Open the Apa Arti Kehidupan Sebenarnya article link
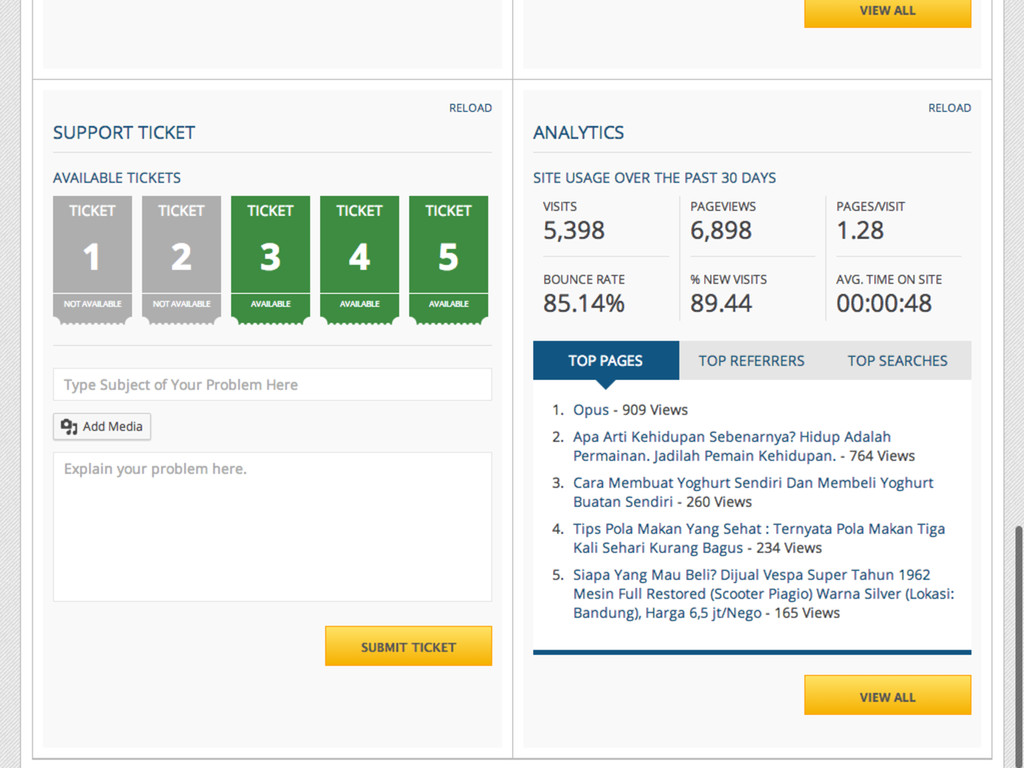The image size is (1024, 768). 731,437
